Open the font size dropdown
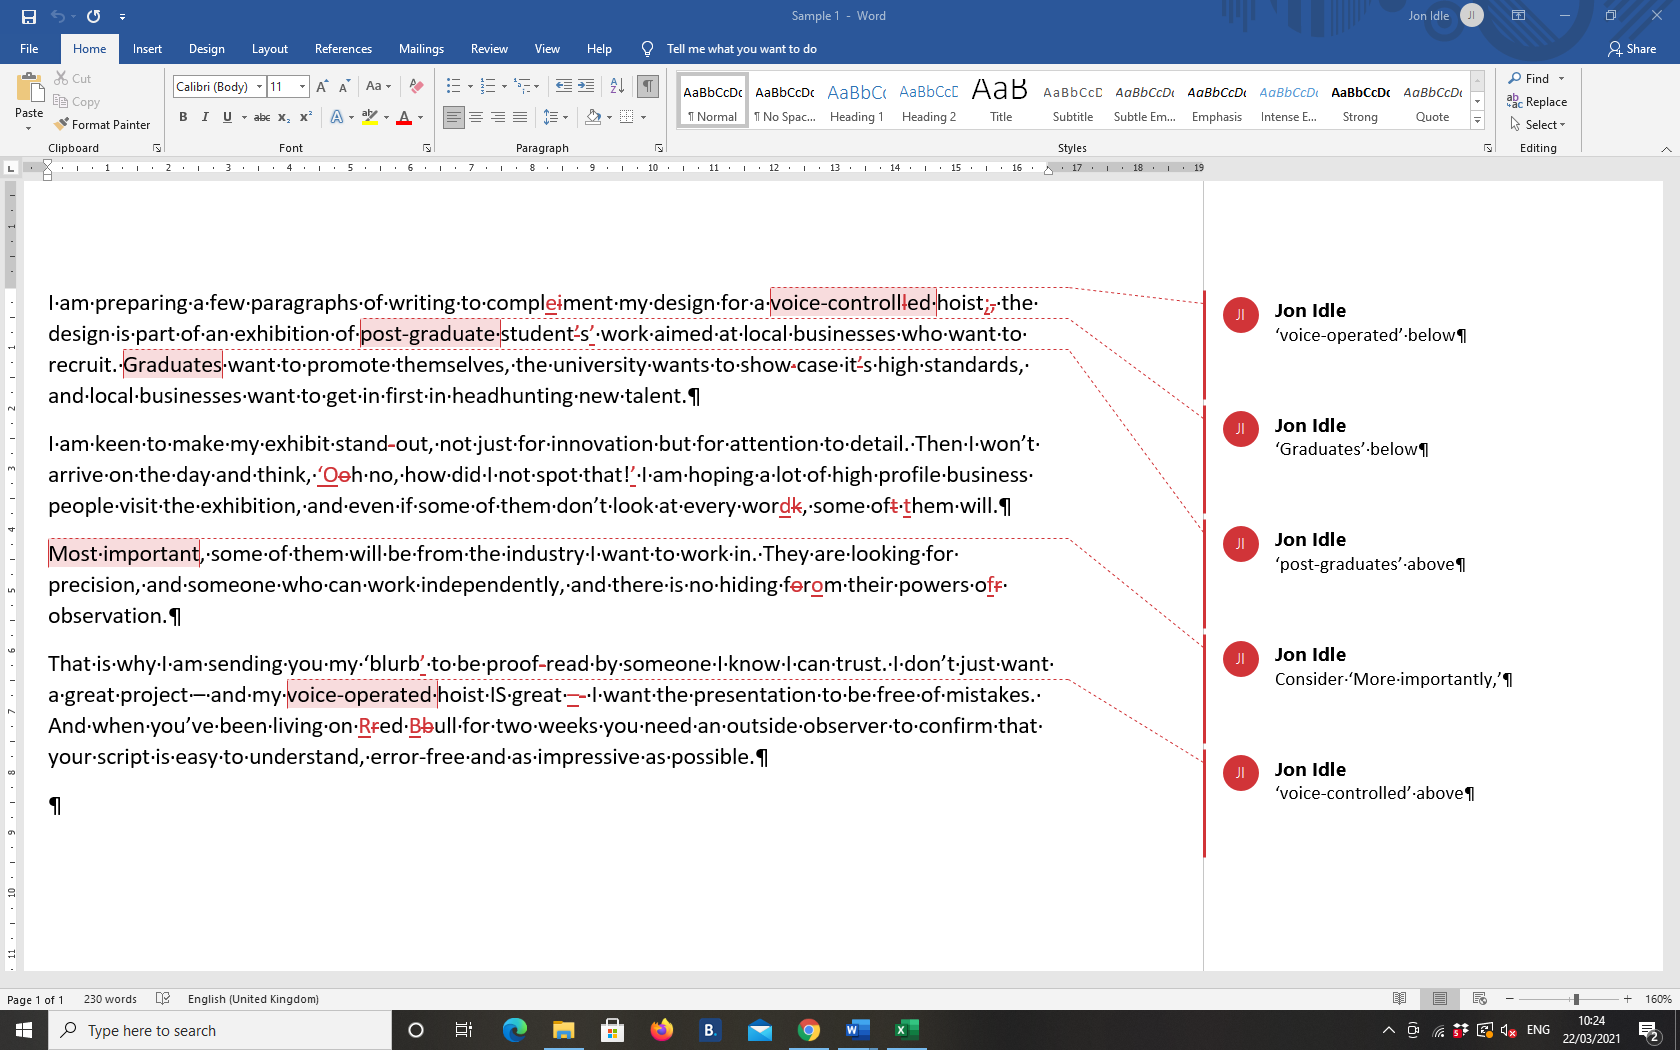1680x1050 pixels. coord(302,87)
